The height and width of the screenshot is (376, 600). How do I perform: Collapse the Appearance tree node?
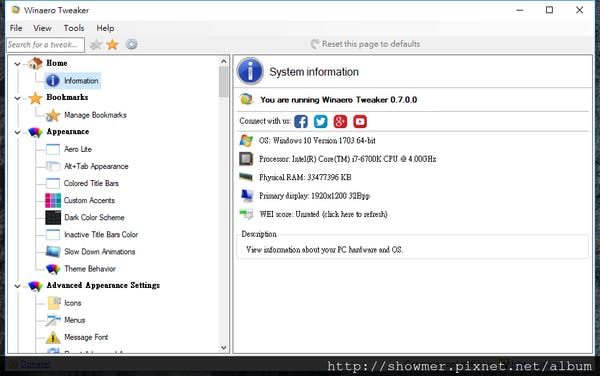pos(17,132)
